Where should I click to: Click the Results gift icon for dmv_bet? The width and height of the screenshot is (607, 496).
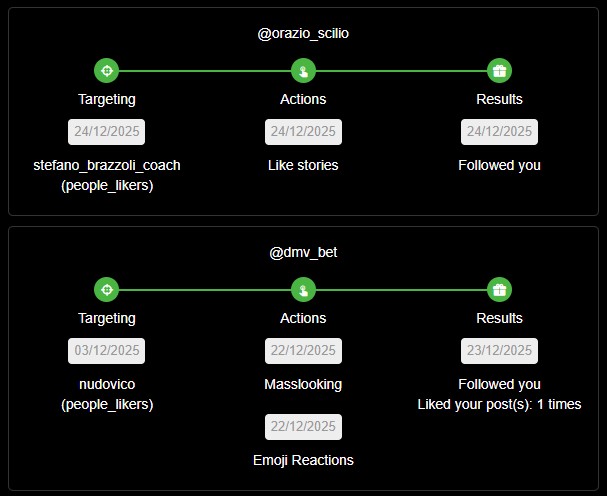tap(499, 289)
